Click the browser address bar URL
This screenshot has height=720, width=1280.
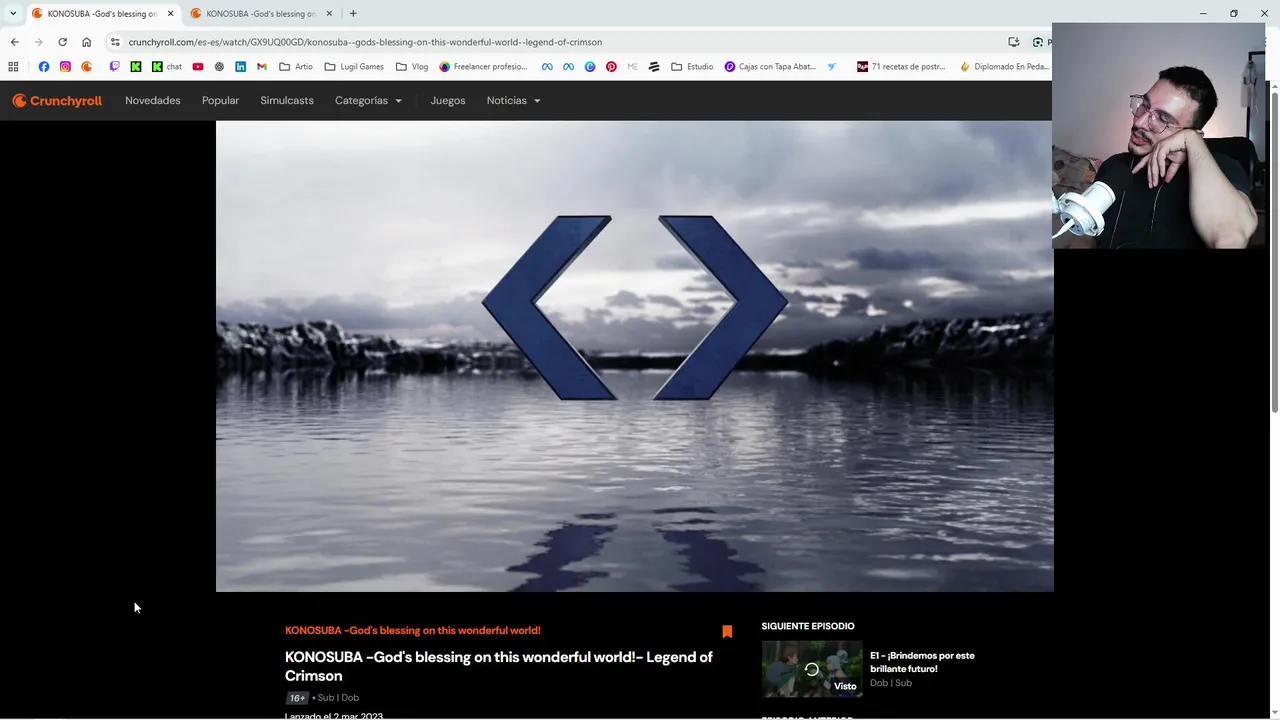tap(365, 42)
